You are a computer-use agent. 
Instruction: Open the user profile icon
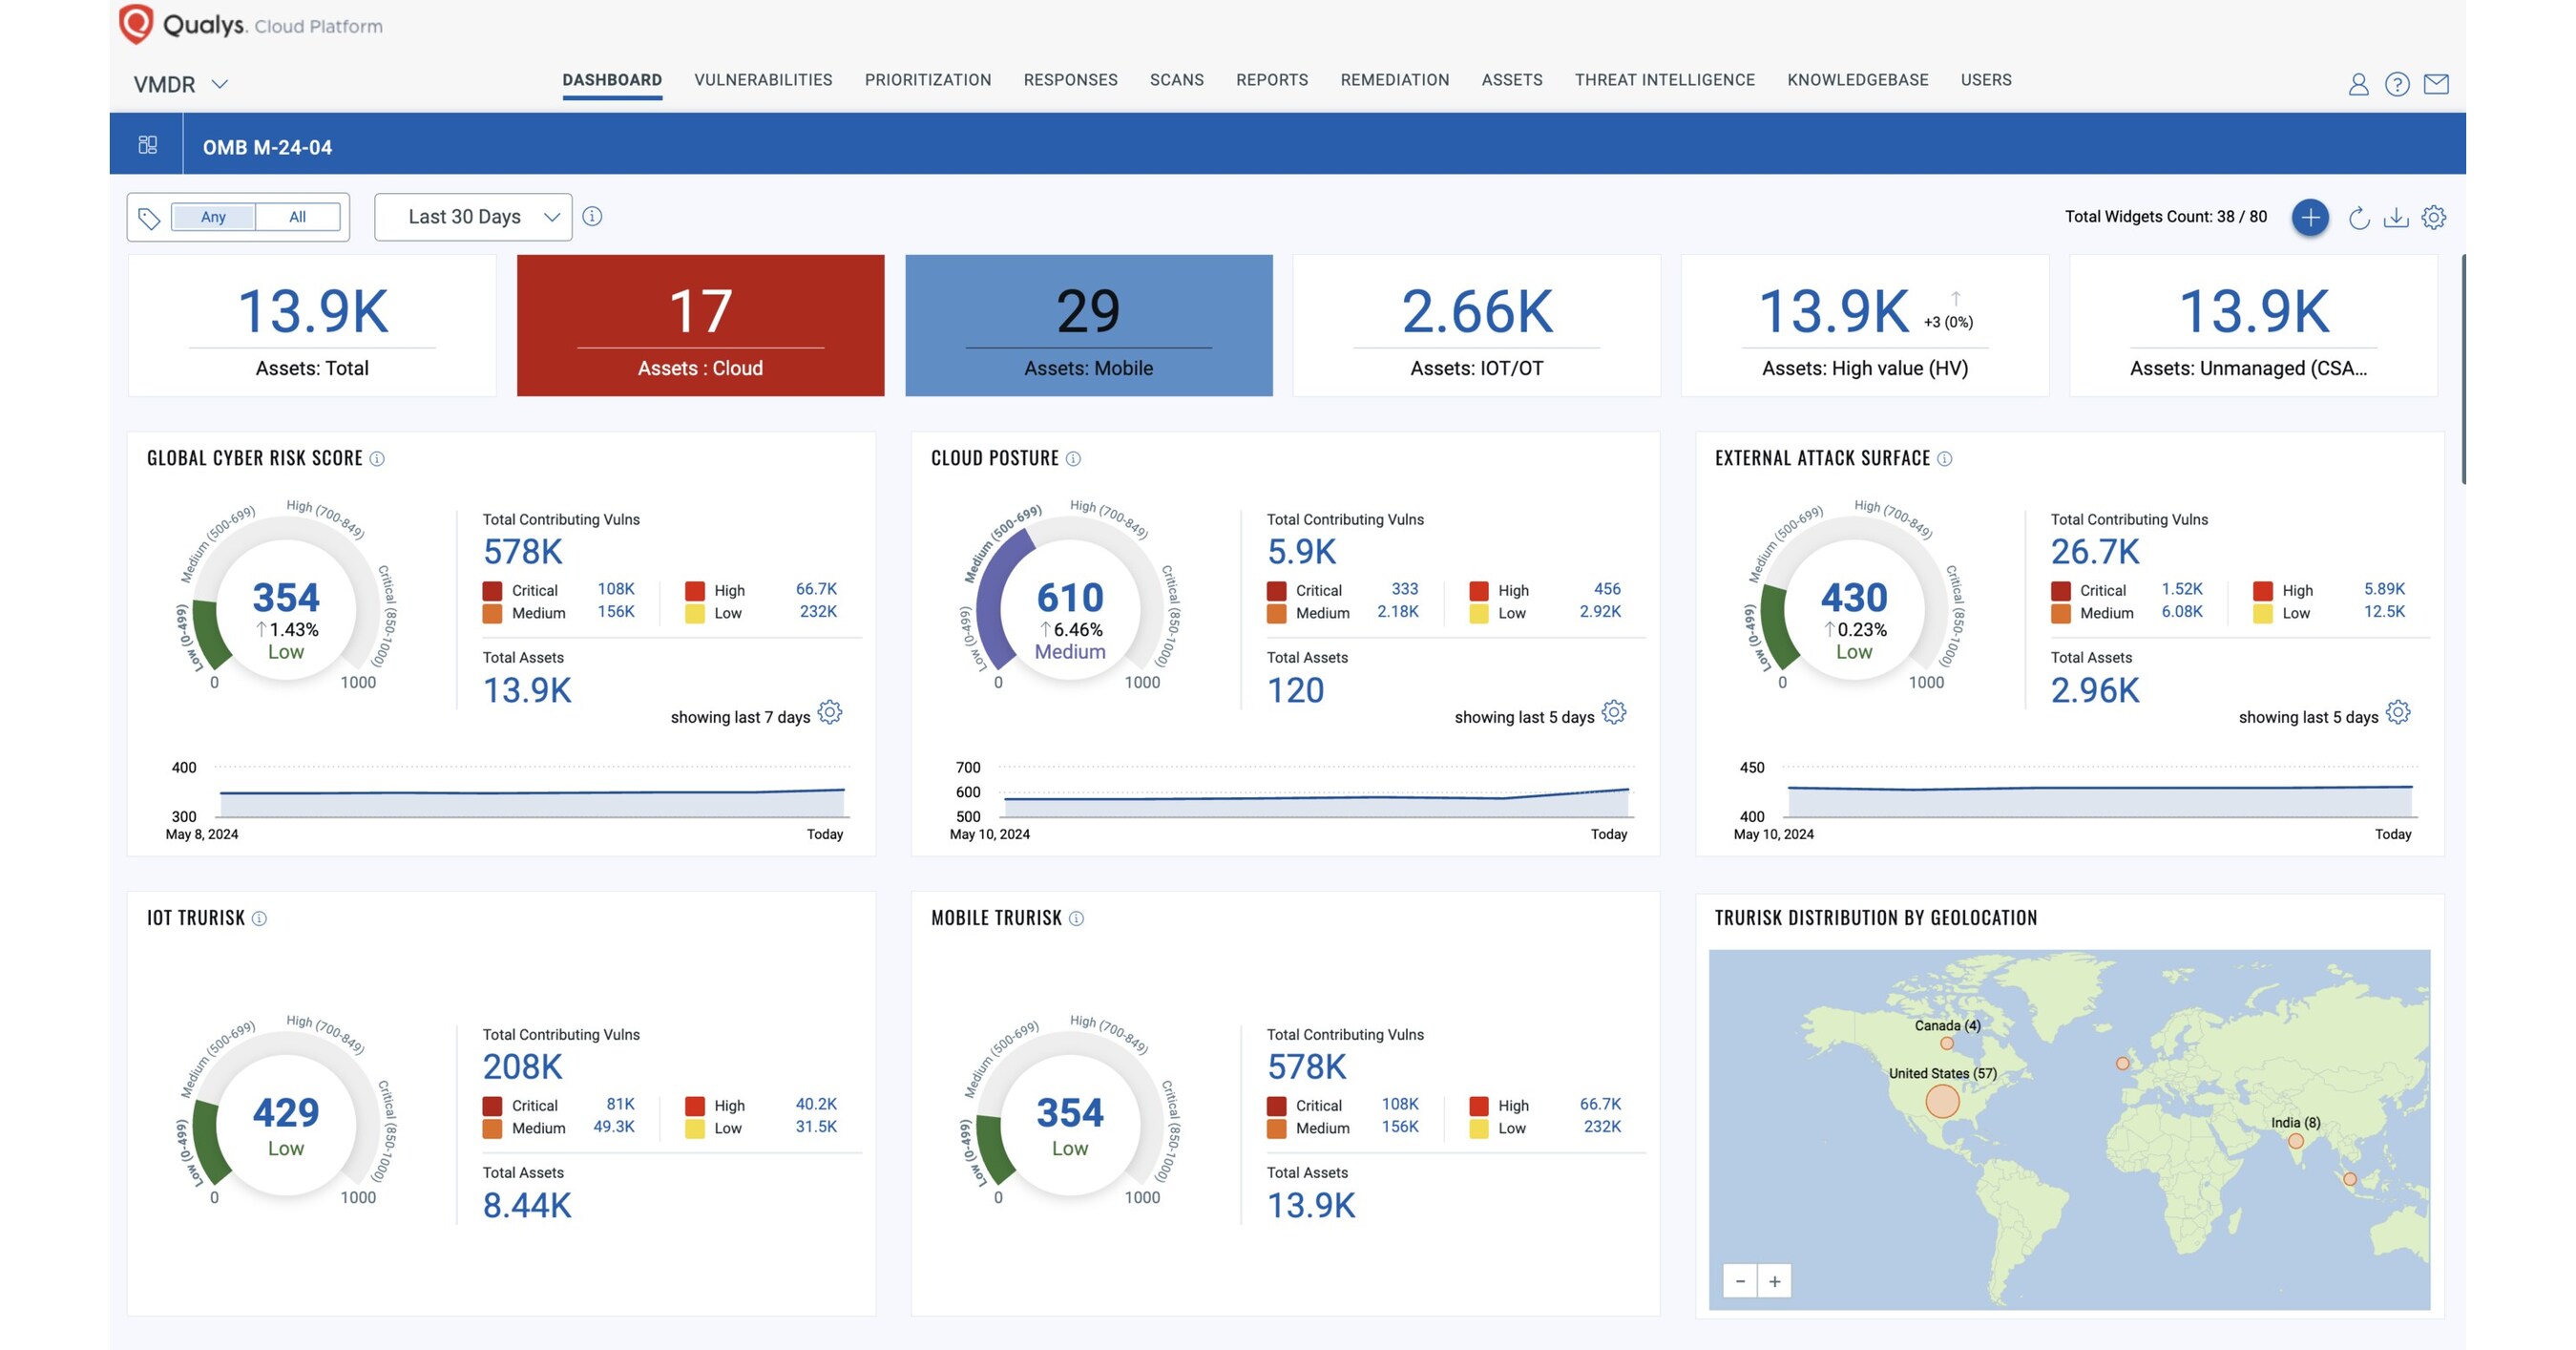pos(2358,84)
